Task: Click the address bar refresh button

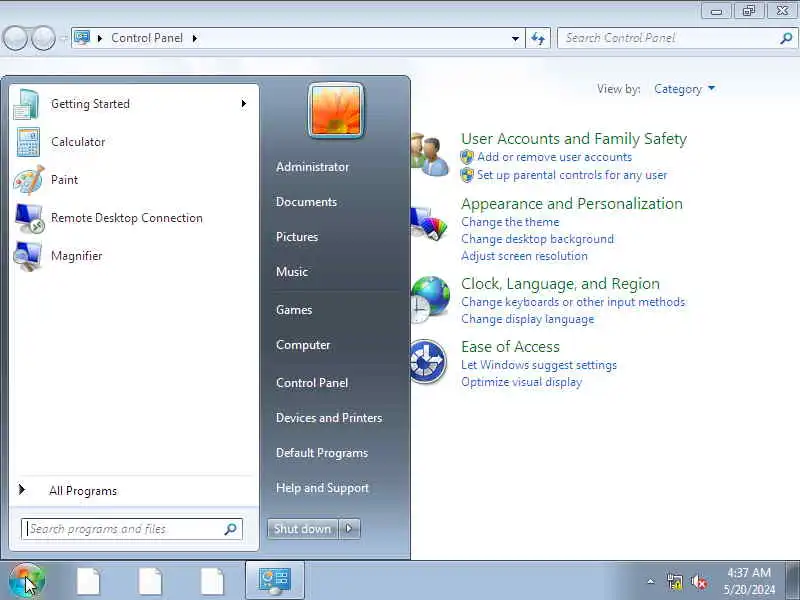Action: 538,38
